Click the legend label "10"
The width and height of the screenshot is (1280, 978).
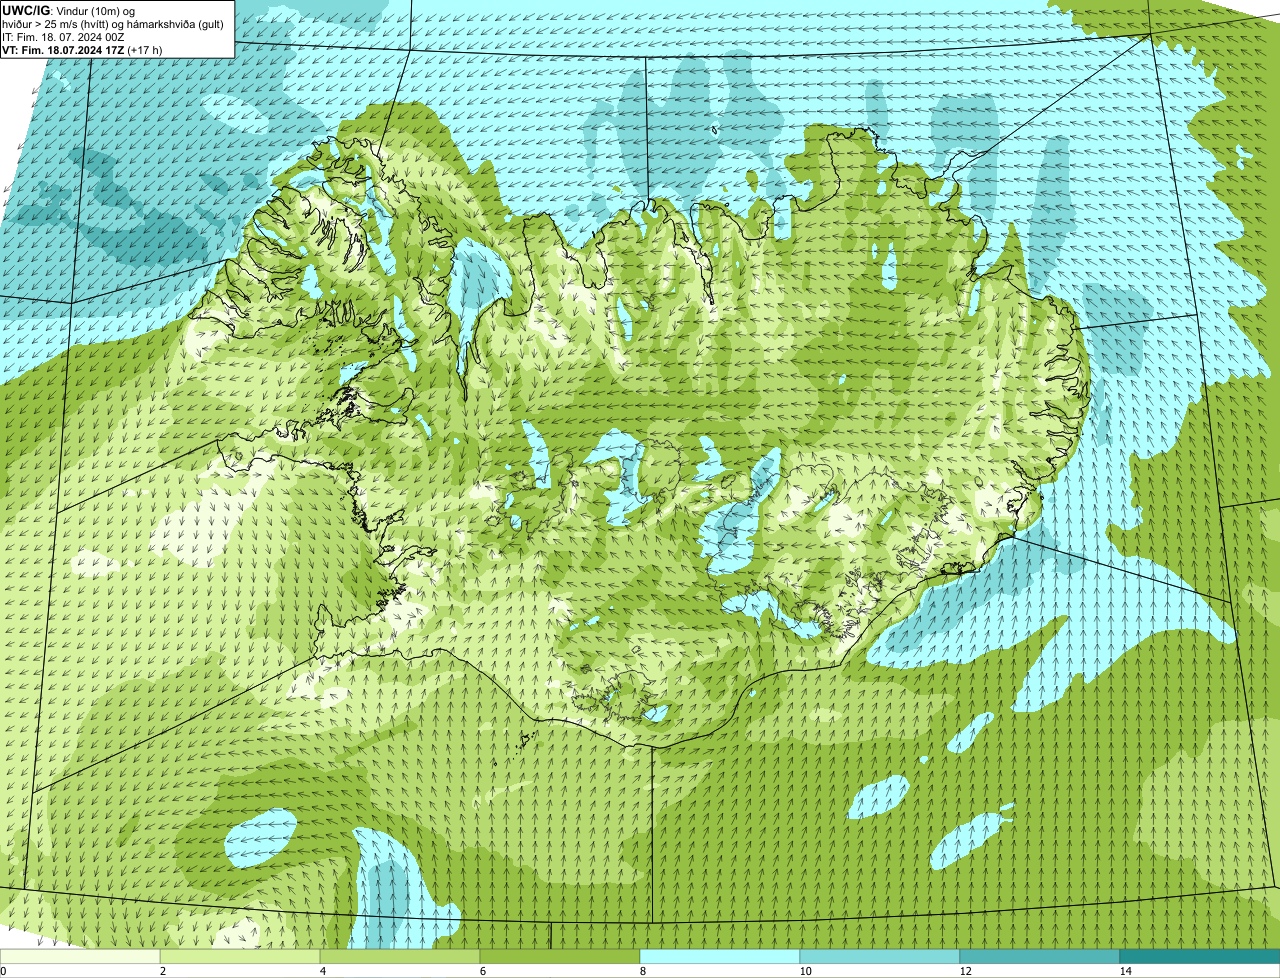pyautogui.click(x=805, y=971)
